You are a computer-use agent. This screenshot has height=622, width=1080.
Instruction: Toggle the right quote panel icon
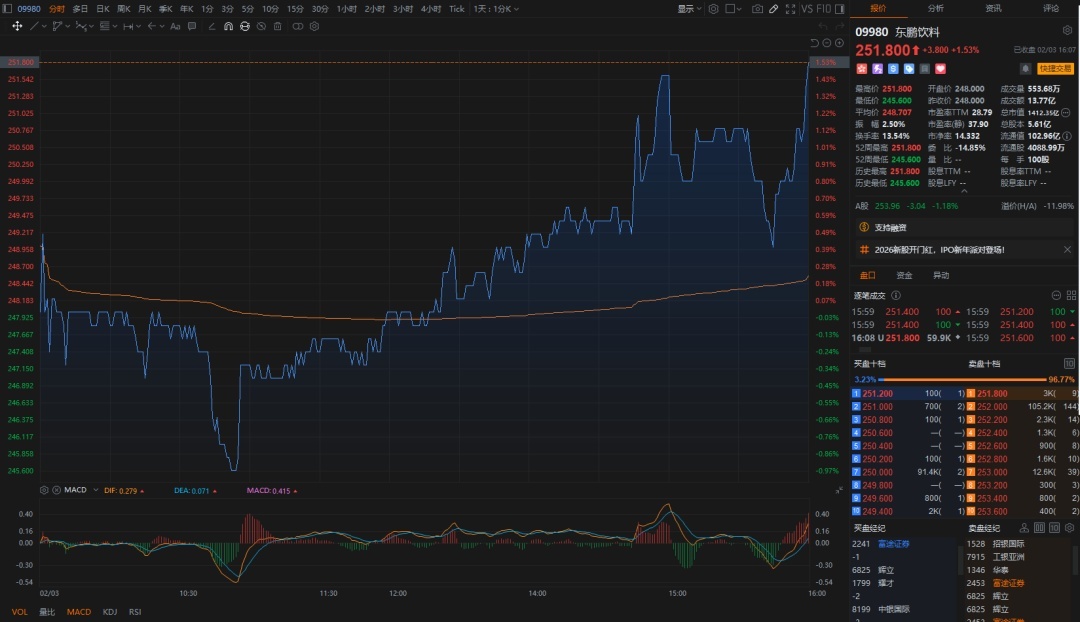tap(838, 9)
